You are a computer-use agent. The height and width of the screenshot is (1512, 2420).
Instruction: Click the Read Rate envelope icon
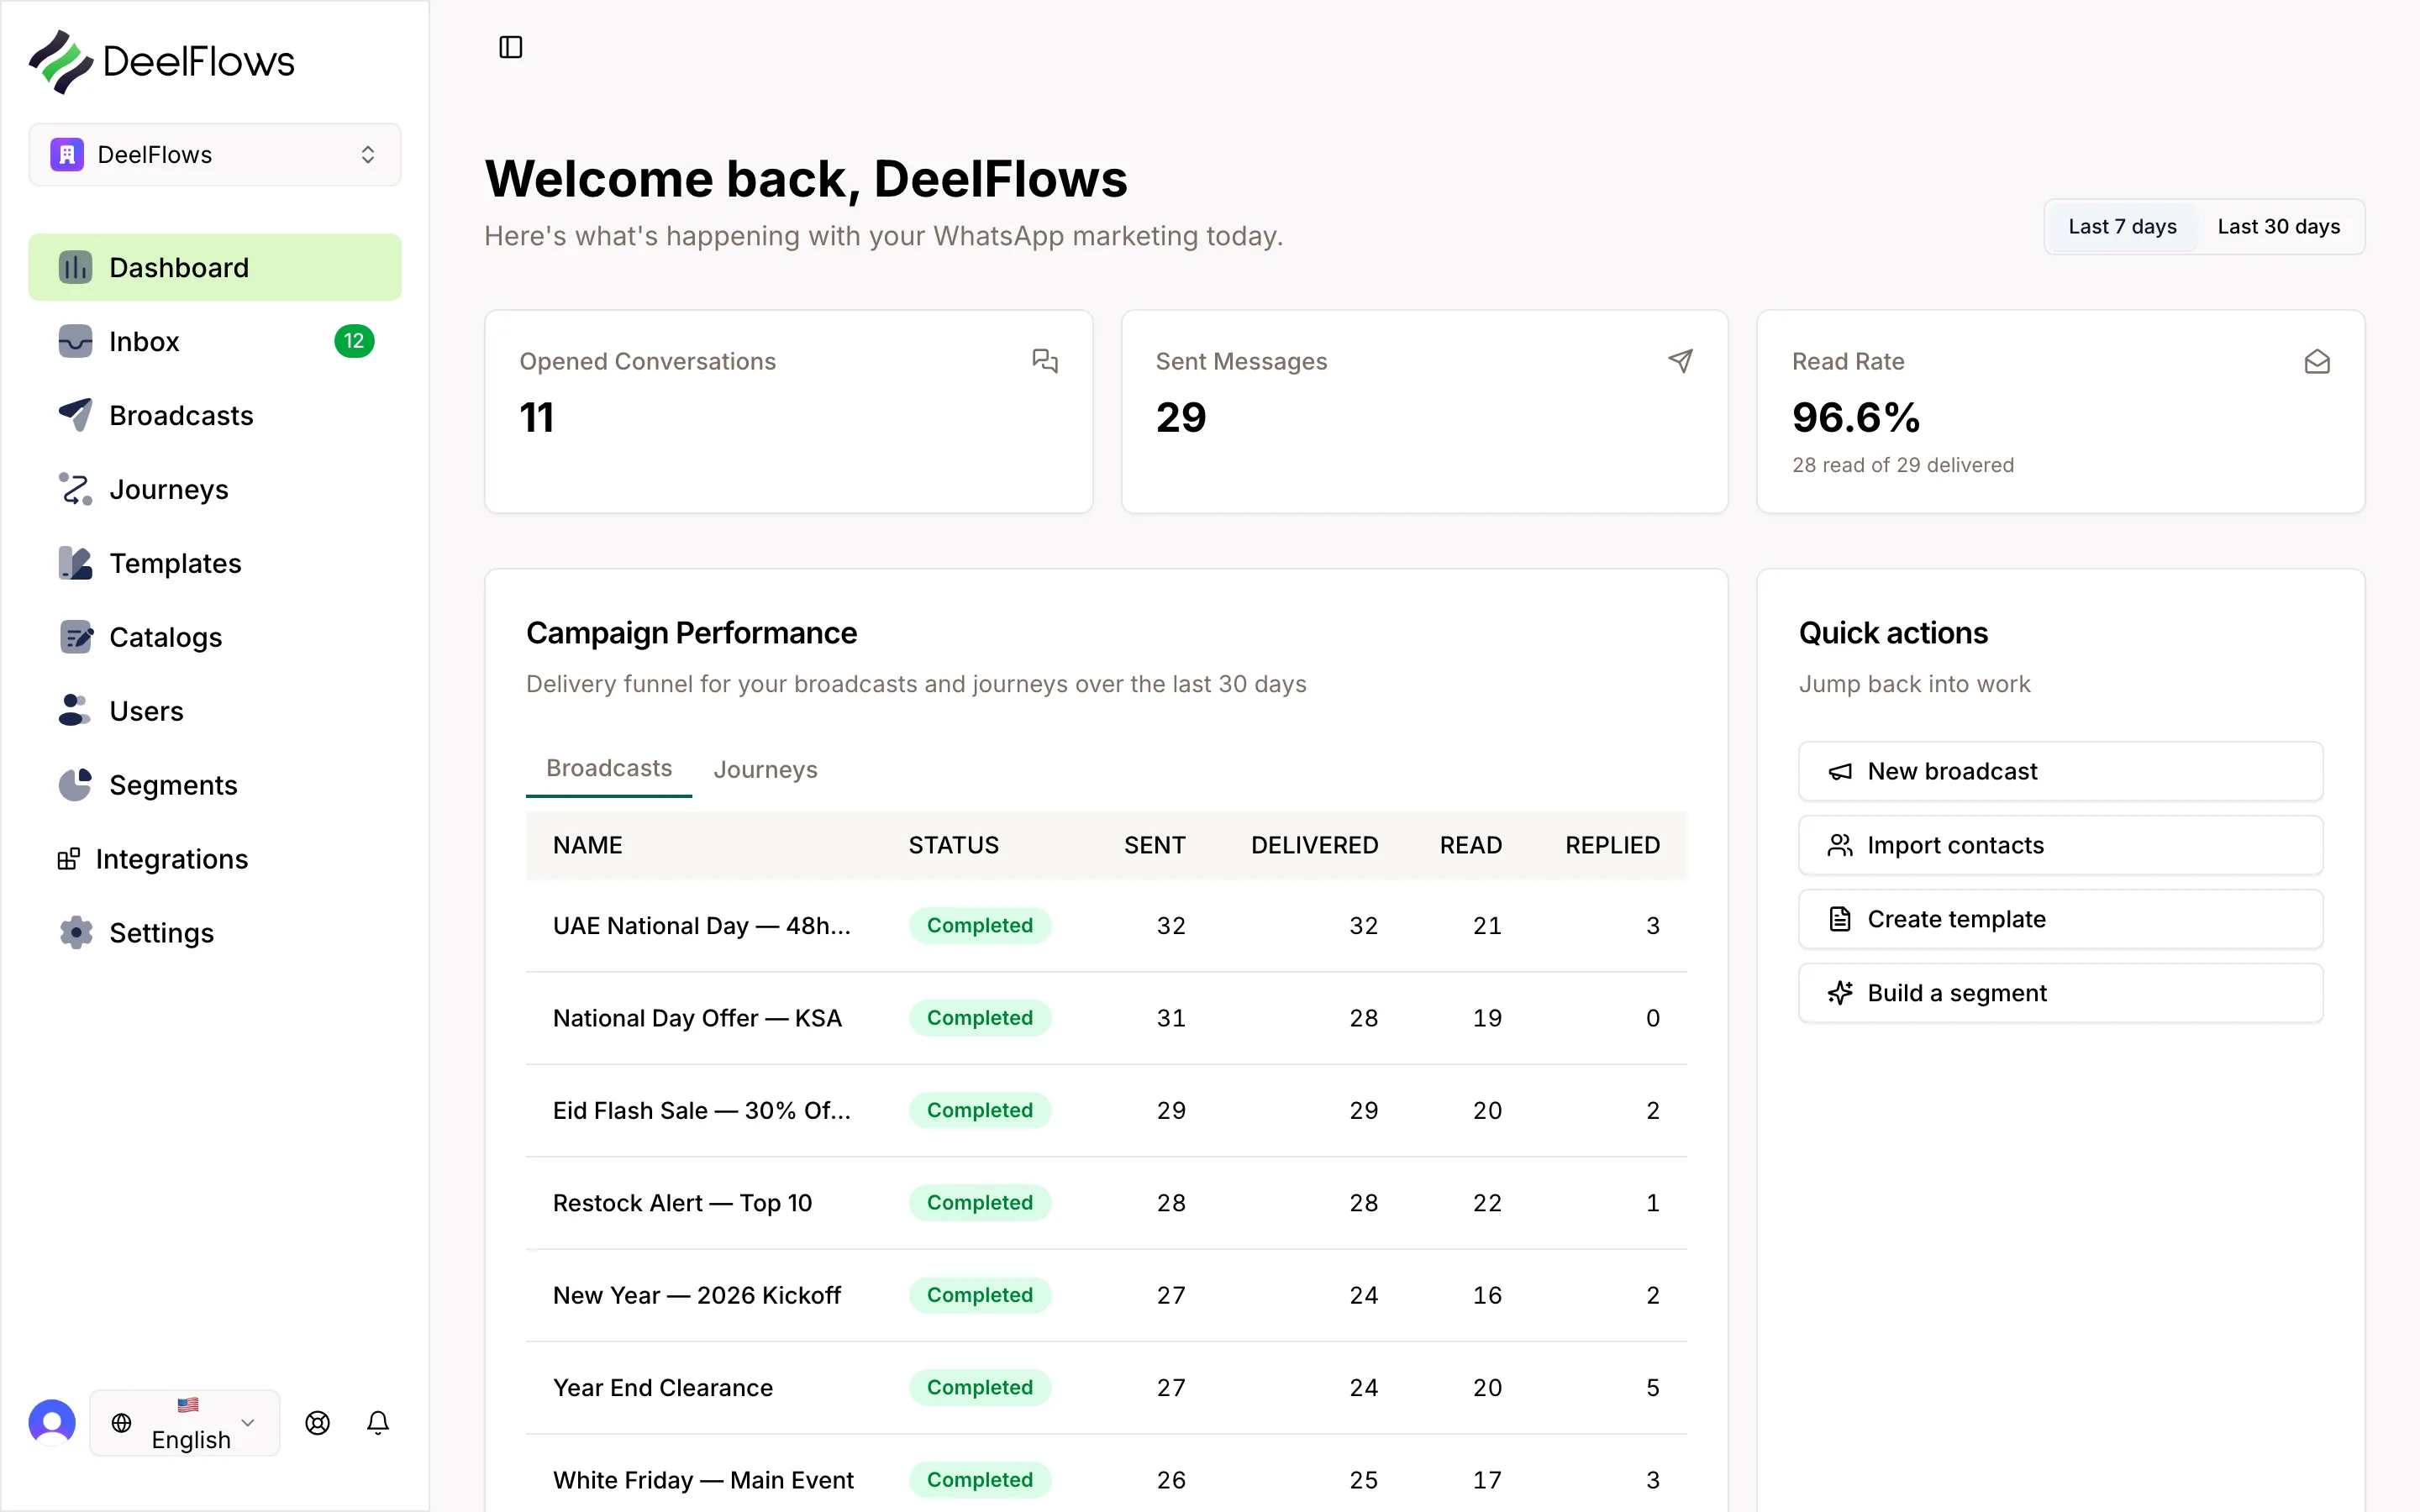(x=2317, y=361)
